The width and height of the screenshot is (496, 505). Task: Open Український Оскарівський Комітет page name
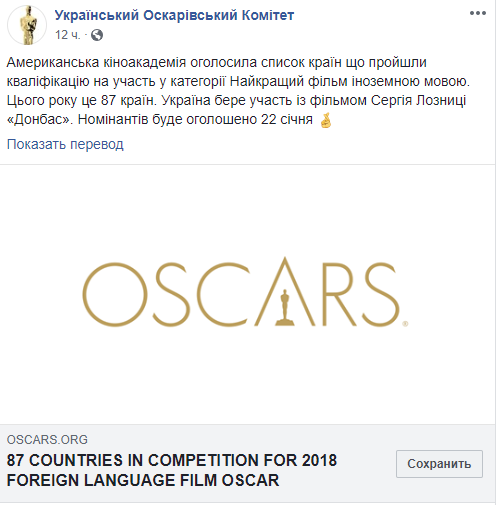click(174, 15)
